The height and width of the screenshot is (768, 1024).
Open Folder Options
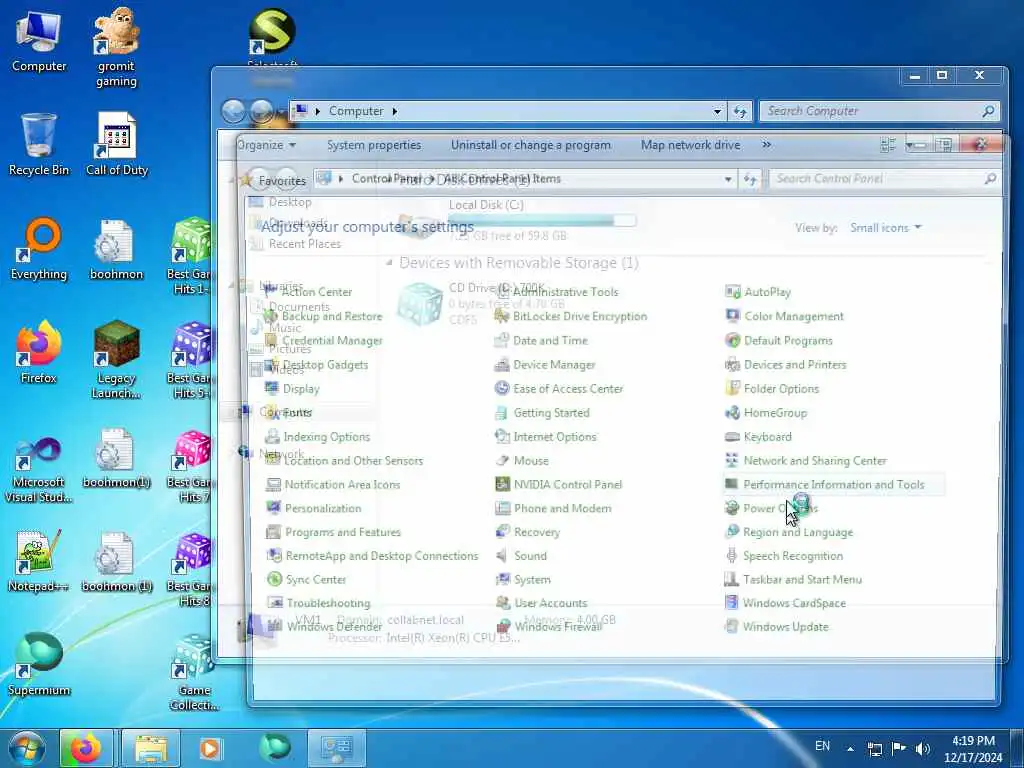[x=772, y=389]
